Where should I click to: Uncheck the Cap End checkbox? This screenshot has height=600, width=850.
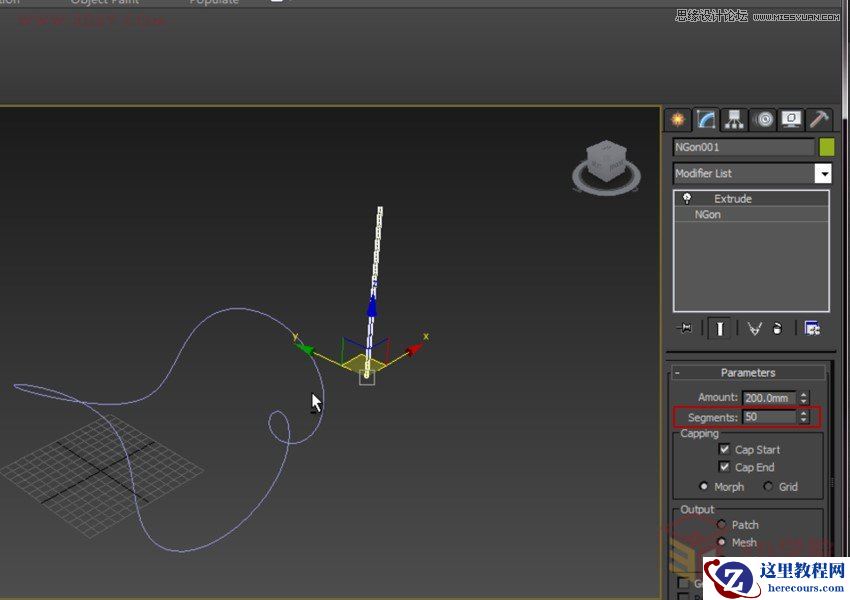725,467
